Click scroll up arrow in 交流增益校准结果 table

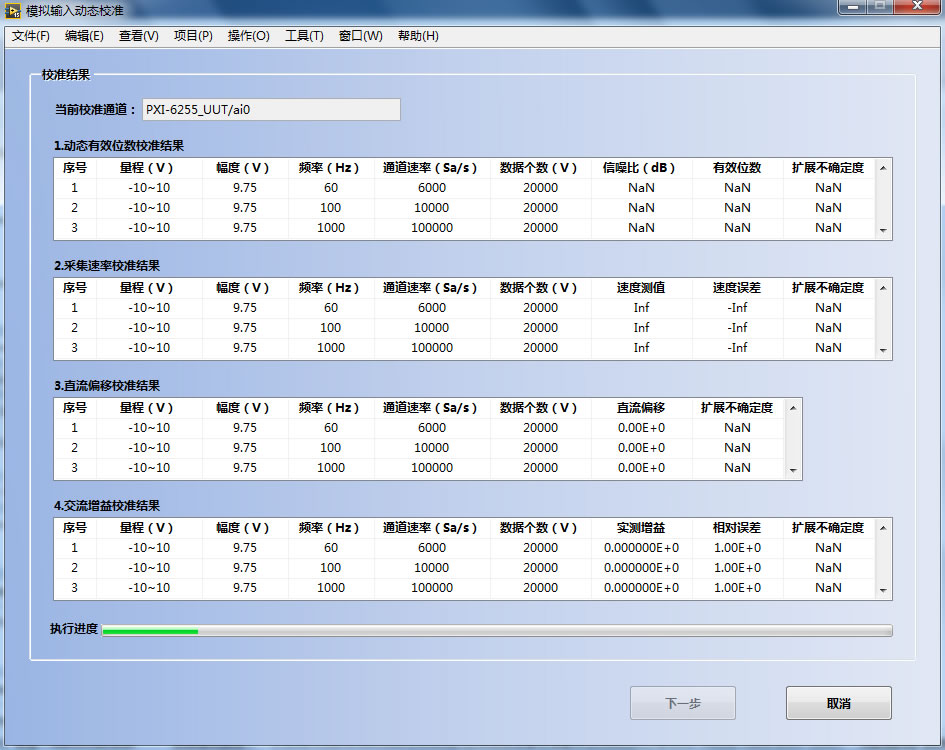pyautogui.click(x=883, y=528)
